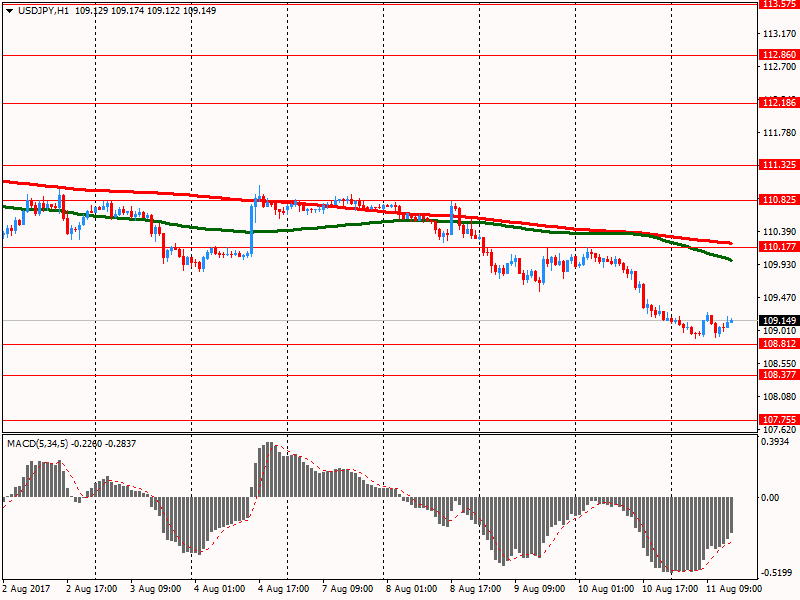This screenshot has height=600, width=800.
Task: Click the 10 Aug 01:00 time label
Action: tap(606, 589)
